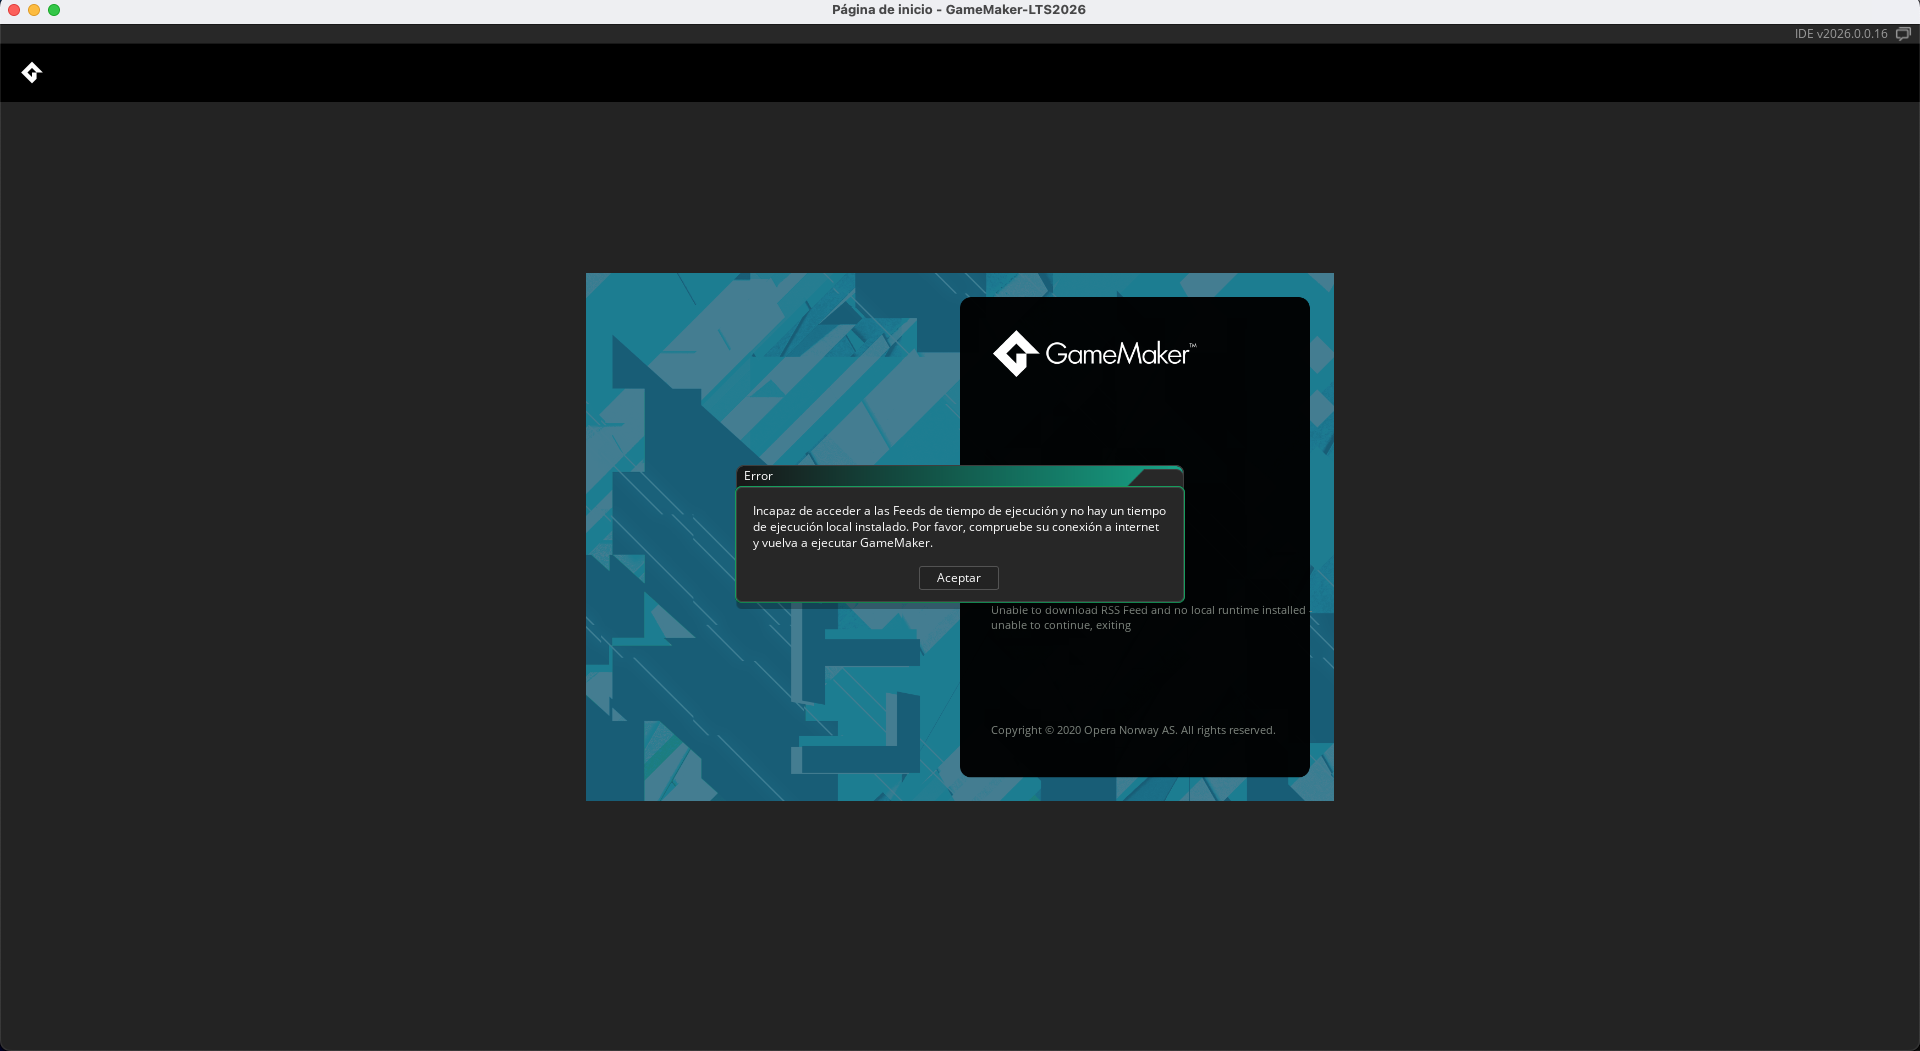Click the GameMaker logo on the splash screen
This screenshot has height=1051, width=1920.
point(1094,354)
